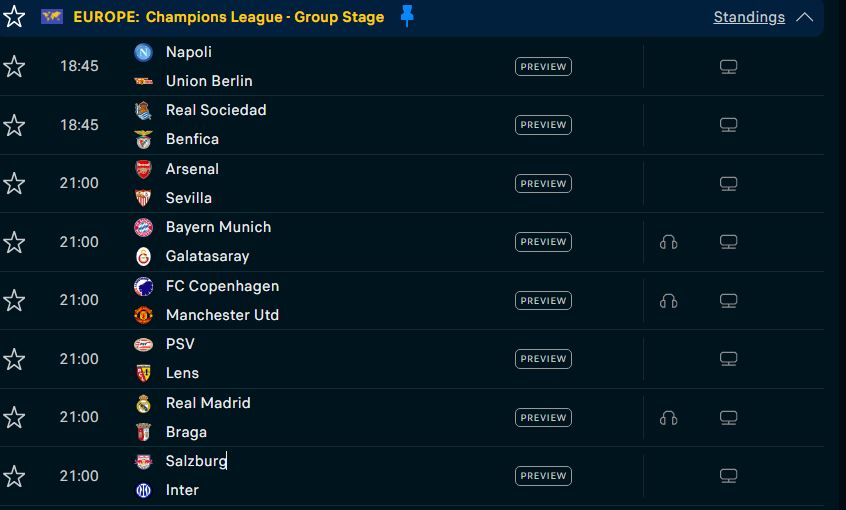Click TV icon for Salzburg vs Inter
This screenshot has height=510, width=846.
[x=728, y=476]
